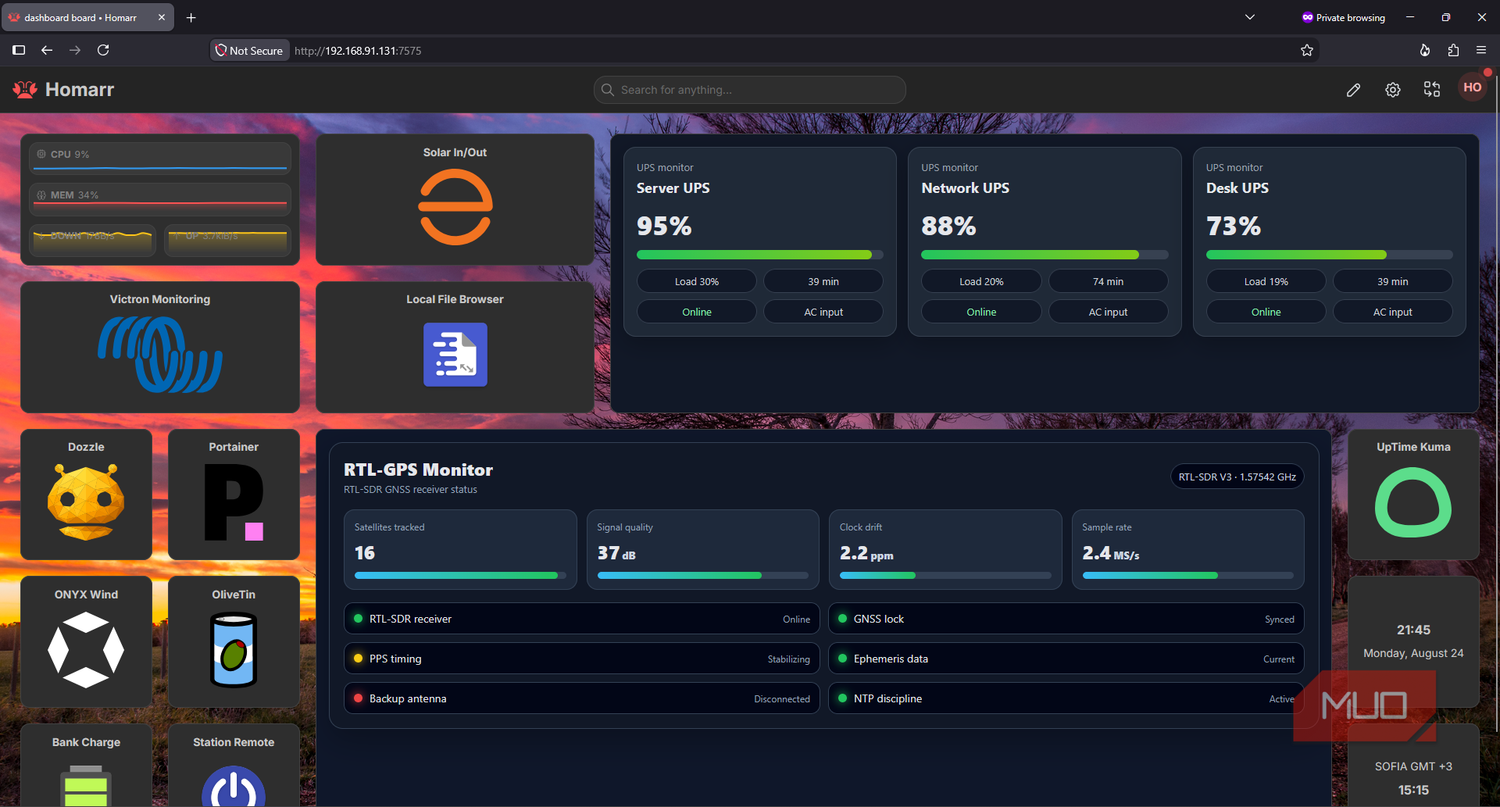Click the RTL-GPS Monitor heading
The width and height of the screenshot is (1500, 807).
click(x=418, y=470)
